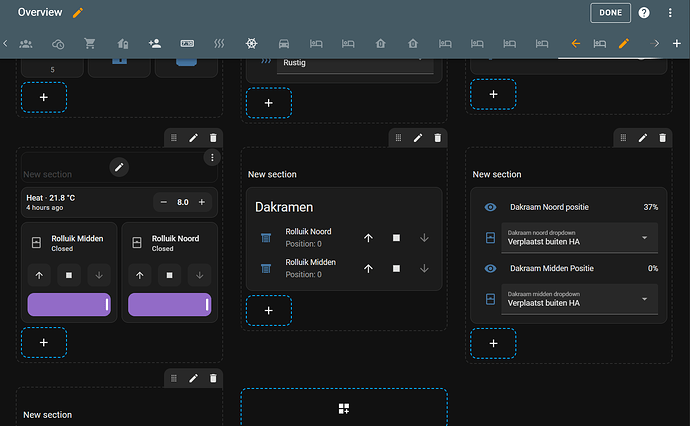Open the ship wheel view tab
Image resolution: width=690 pixels, height=426 pixels.
point(251,43)
